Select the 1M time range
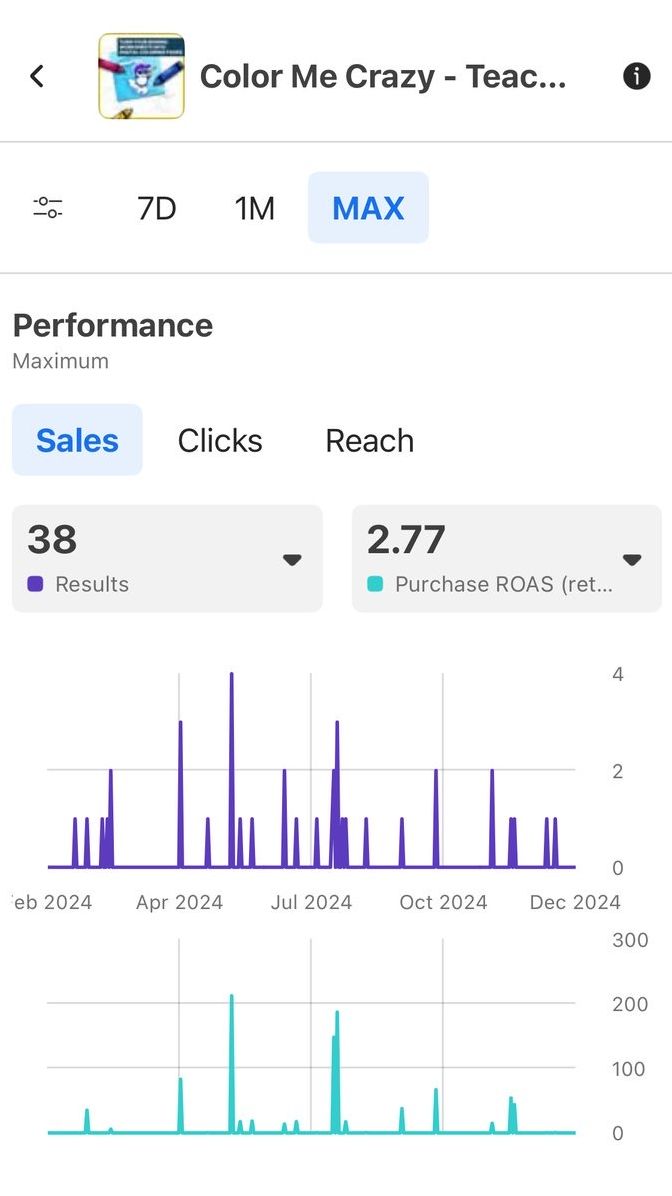 click(254, 208)
